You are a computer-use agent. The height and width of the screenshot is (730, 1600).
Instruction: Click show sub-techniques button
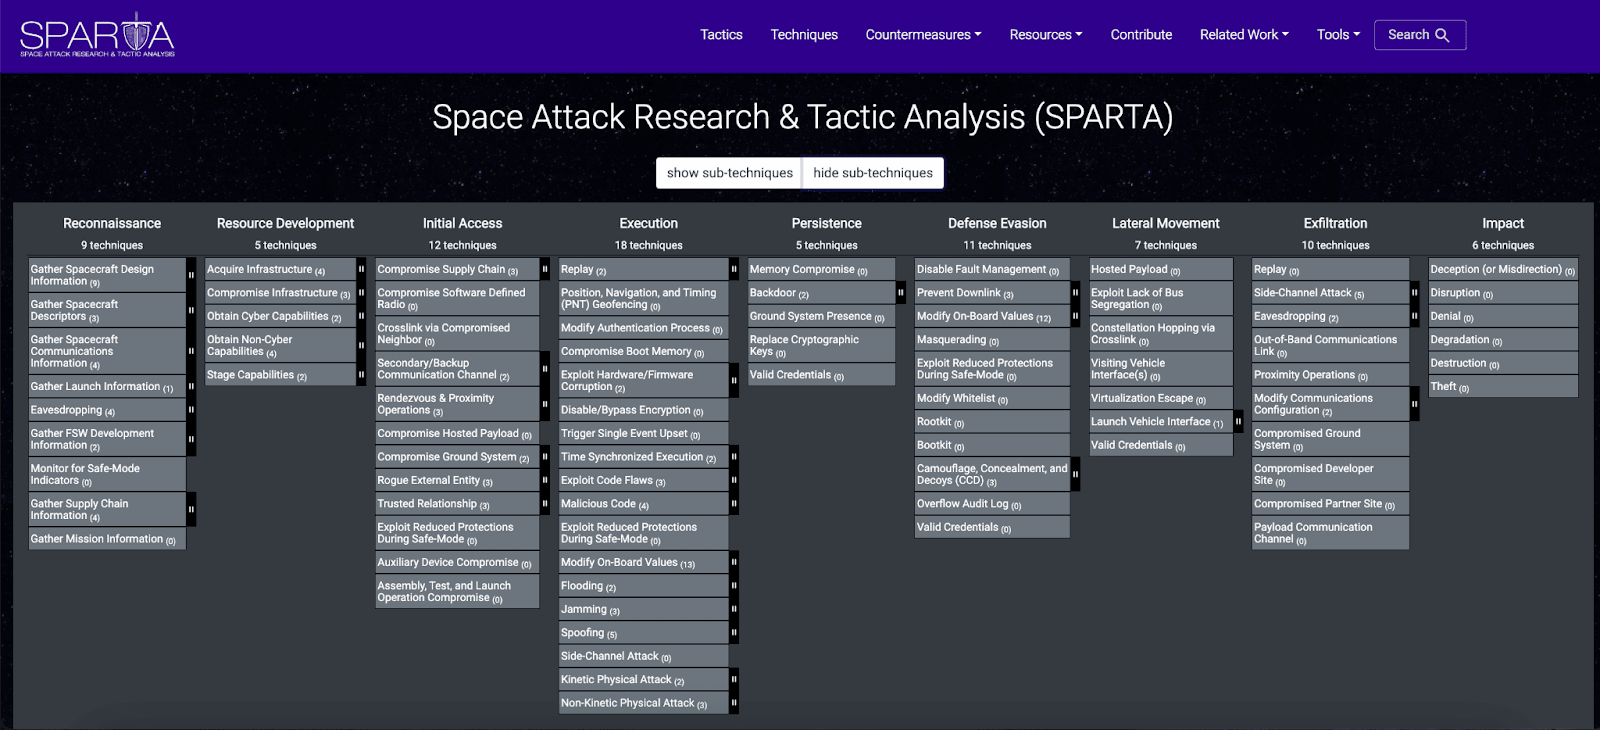point(730,173)
